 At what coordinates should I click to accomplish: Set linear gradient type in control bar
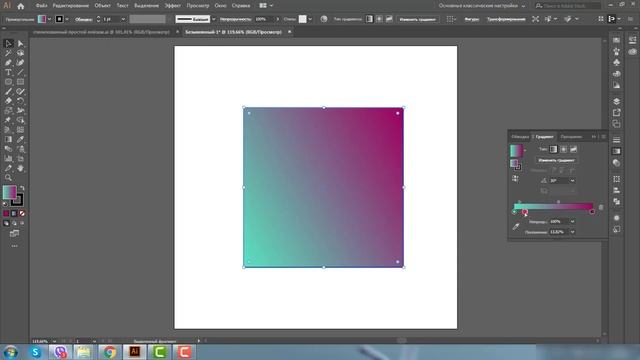369,19
